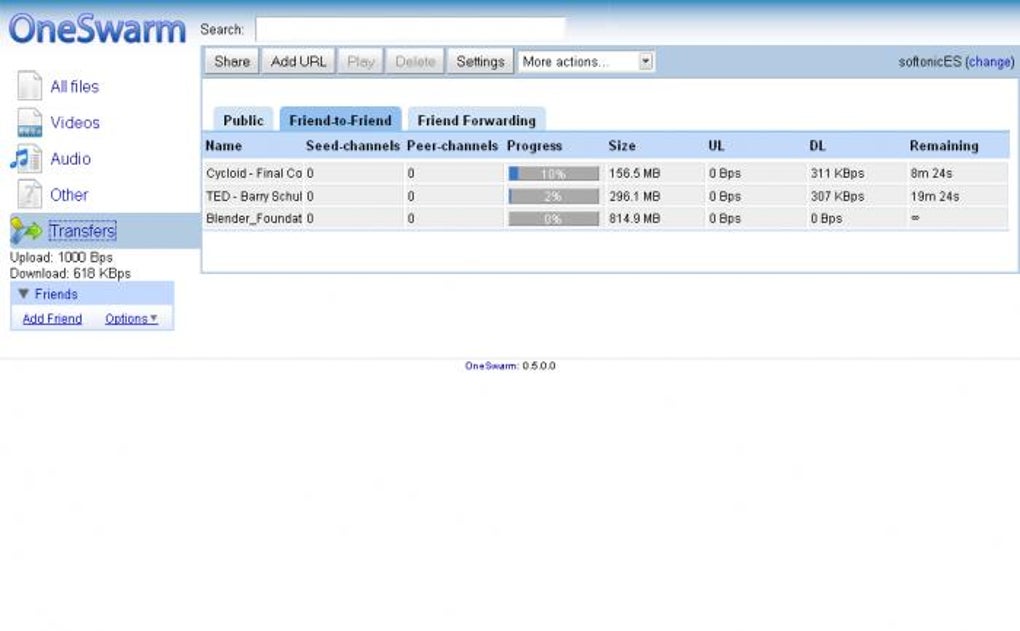
Task: Click the 814.9 MB size cell
Action: click(x=634, y=219)
